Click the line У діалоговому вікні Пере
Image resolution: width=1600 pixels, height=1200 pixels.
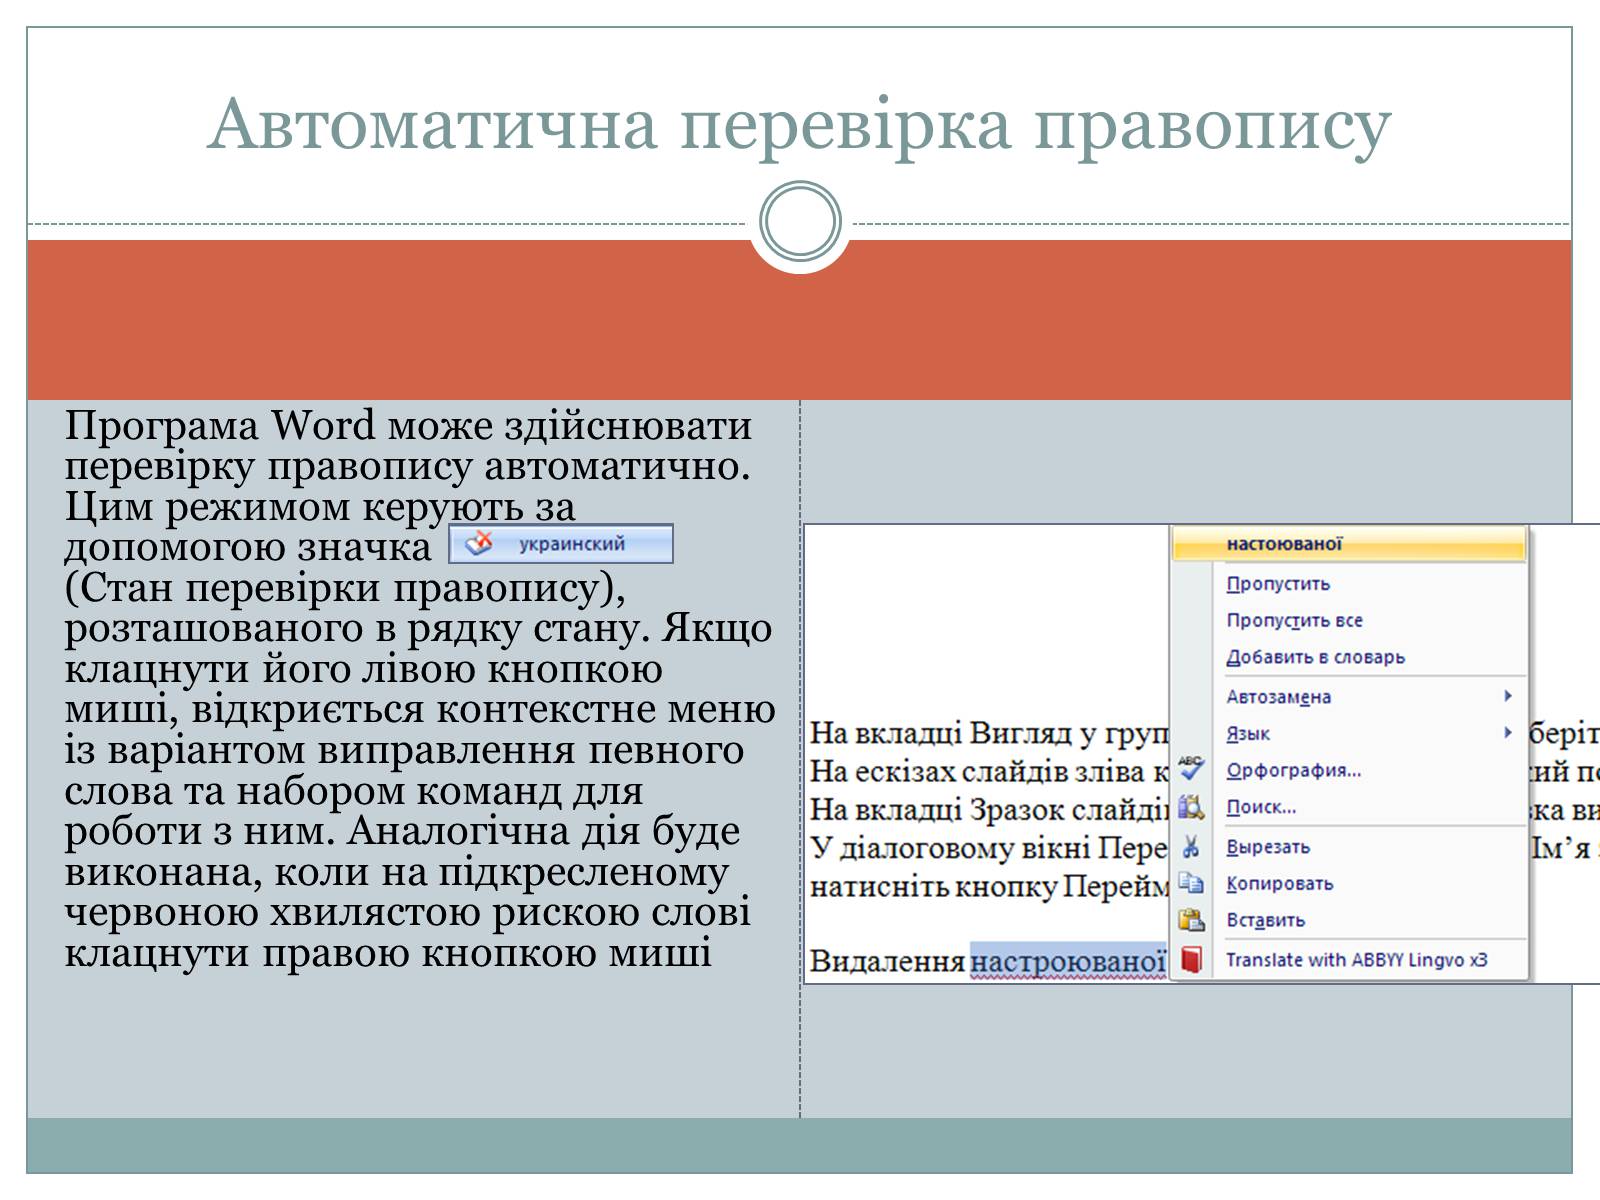[989, 849]
